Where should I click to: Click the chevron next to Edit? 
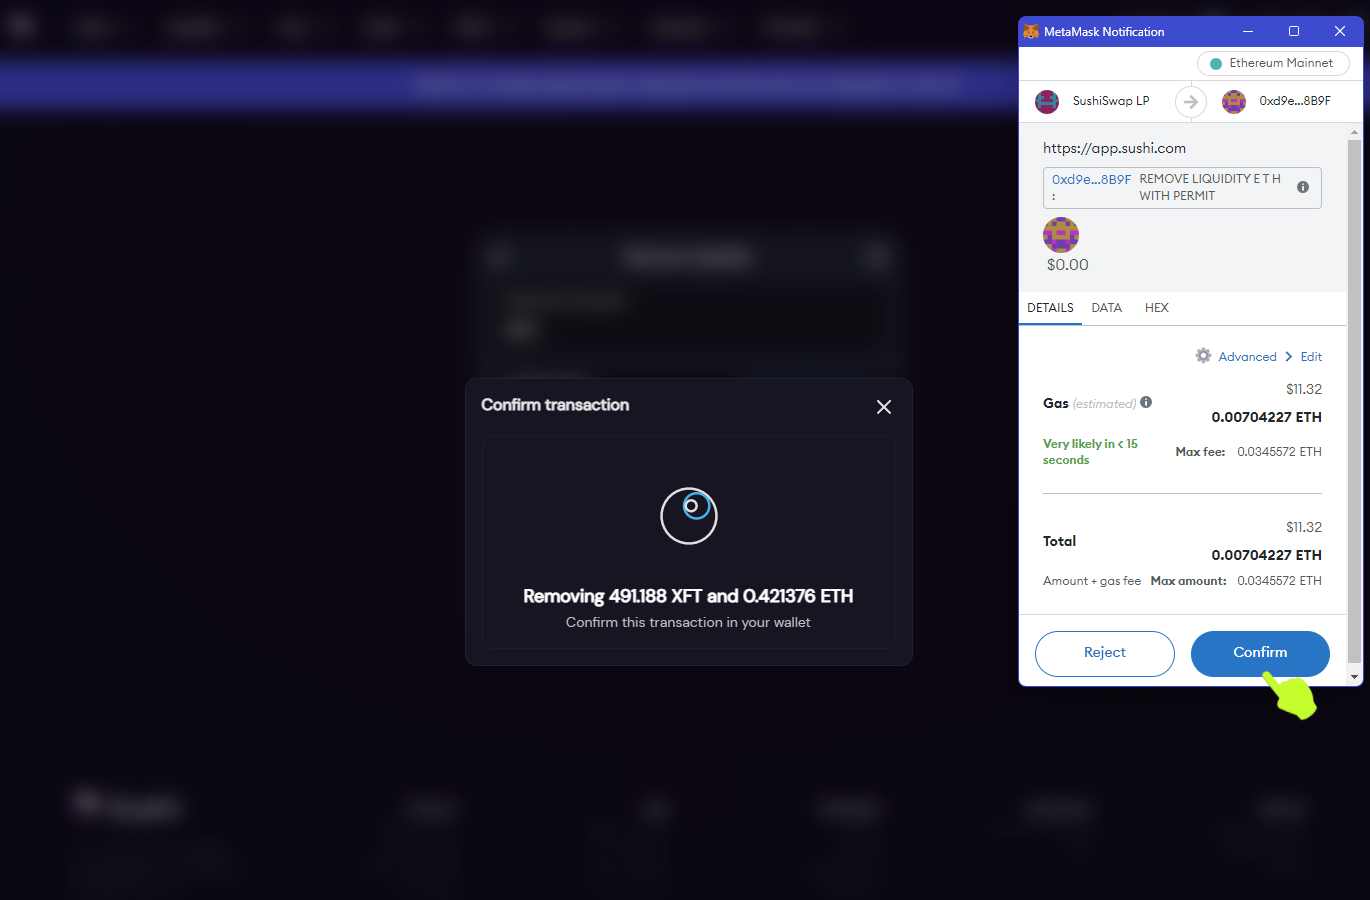(x=1289, y=357)
